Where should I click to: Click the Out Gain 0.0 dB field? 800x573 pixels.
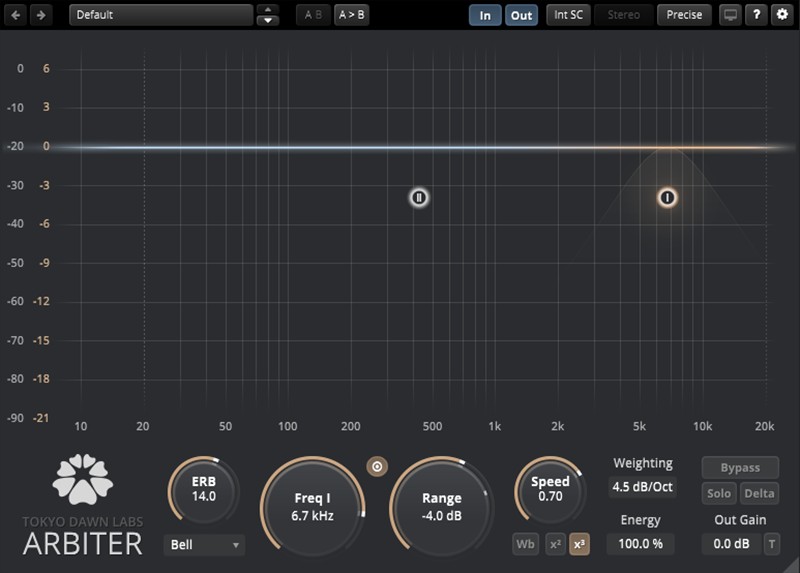(x=731, y=544)
